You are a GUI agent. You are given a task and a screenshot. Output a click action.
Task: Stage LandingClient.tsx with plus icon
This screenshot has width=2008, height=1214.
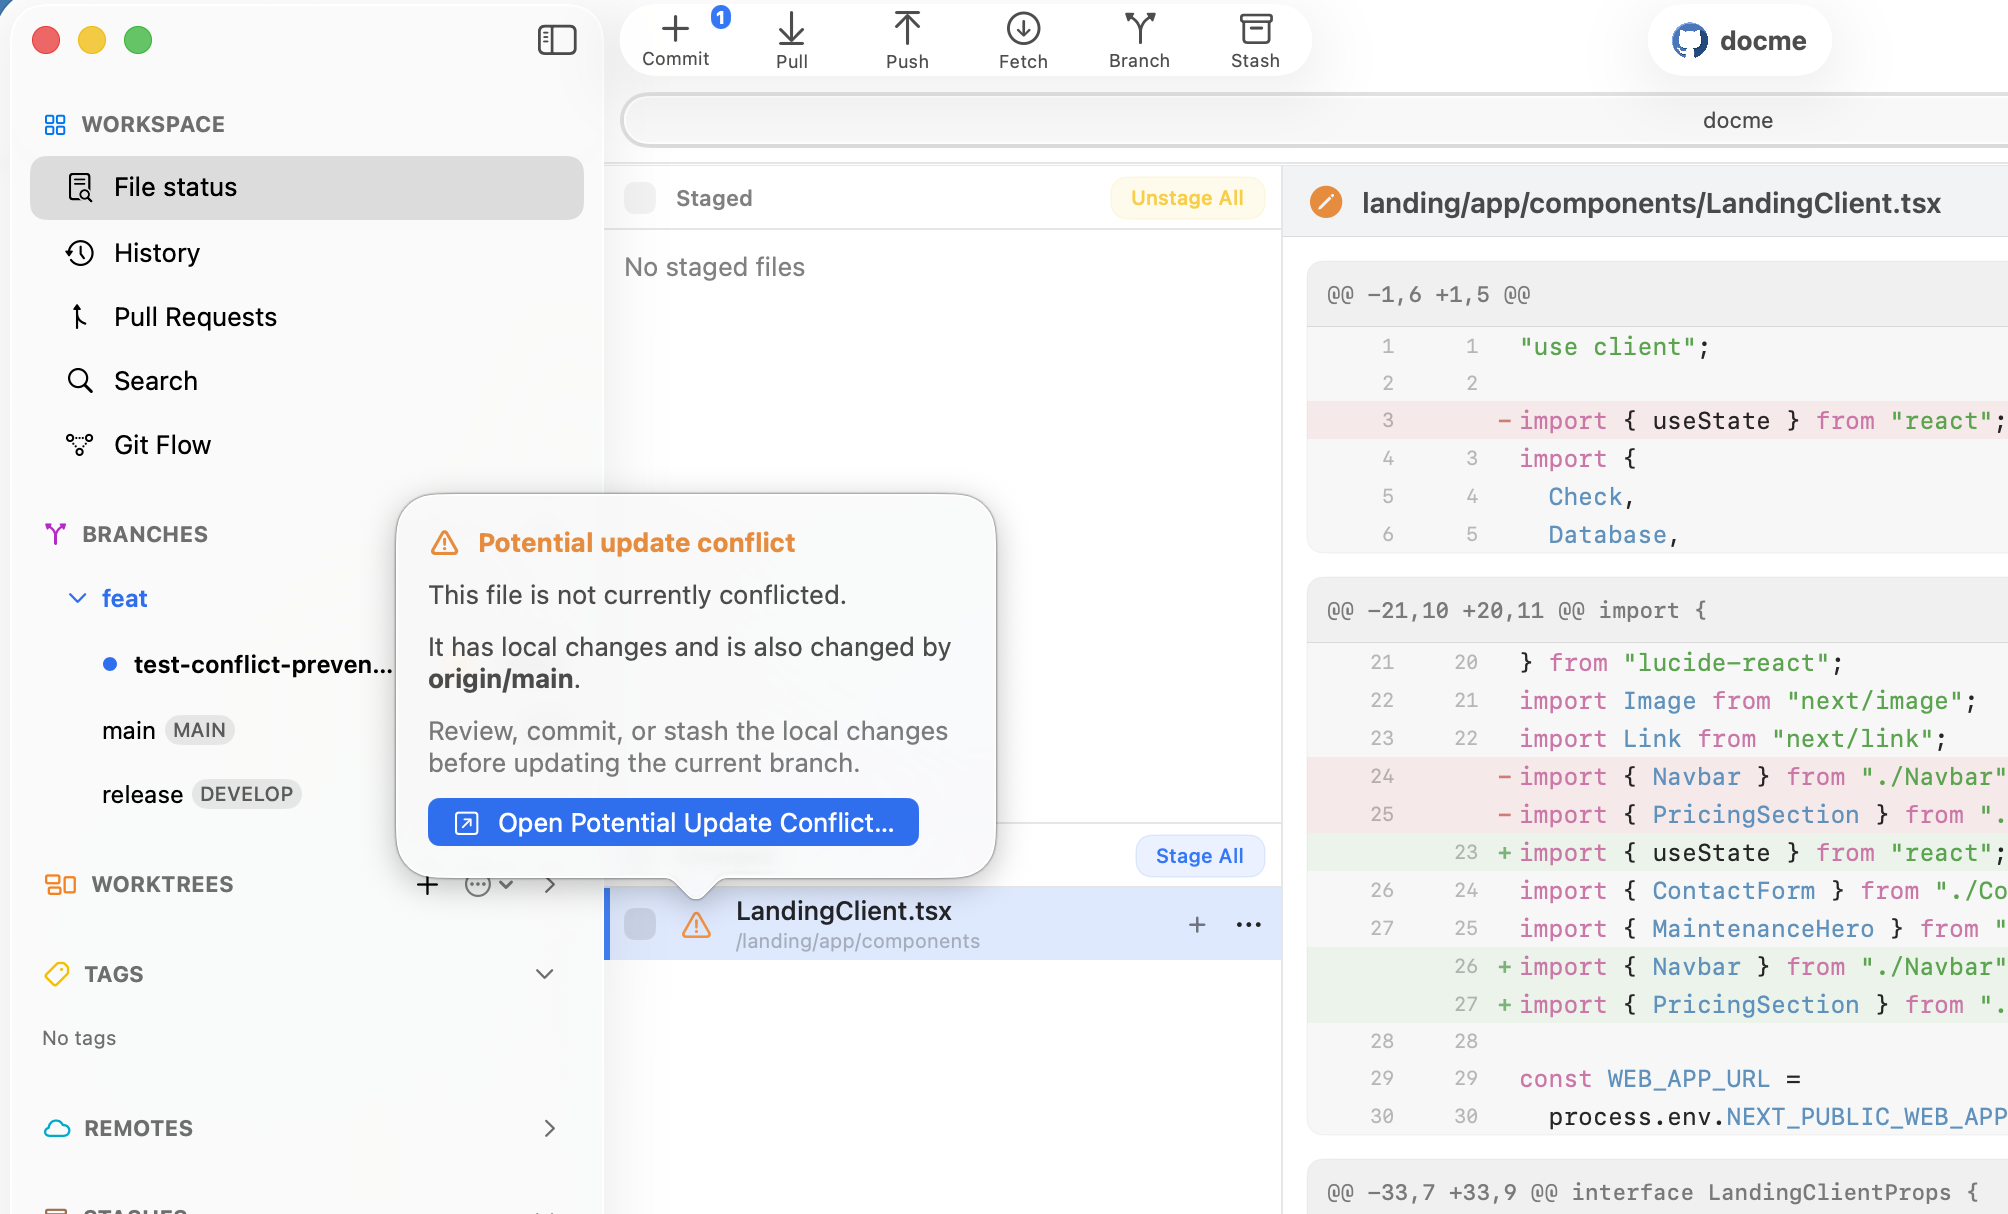[x=1197, y=925]
